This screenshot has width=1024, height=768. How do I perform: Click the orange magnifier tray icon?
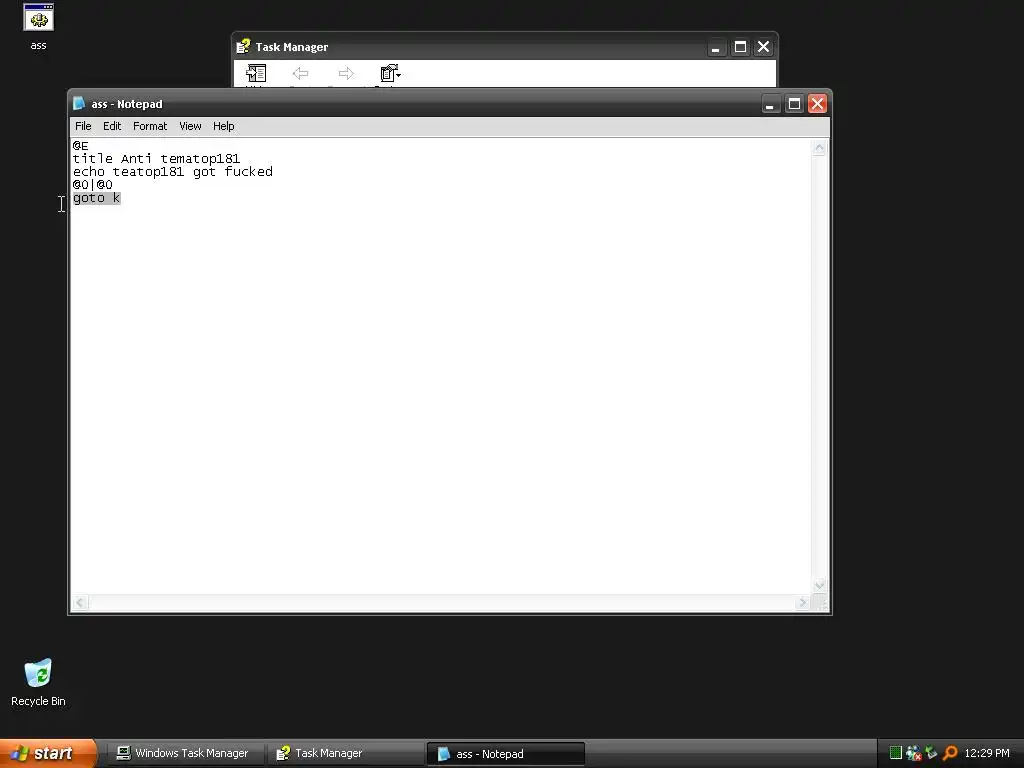point(950,753)
